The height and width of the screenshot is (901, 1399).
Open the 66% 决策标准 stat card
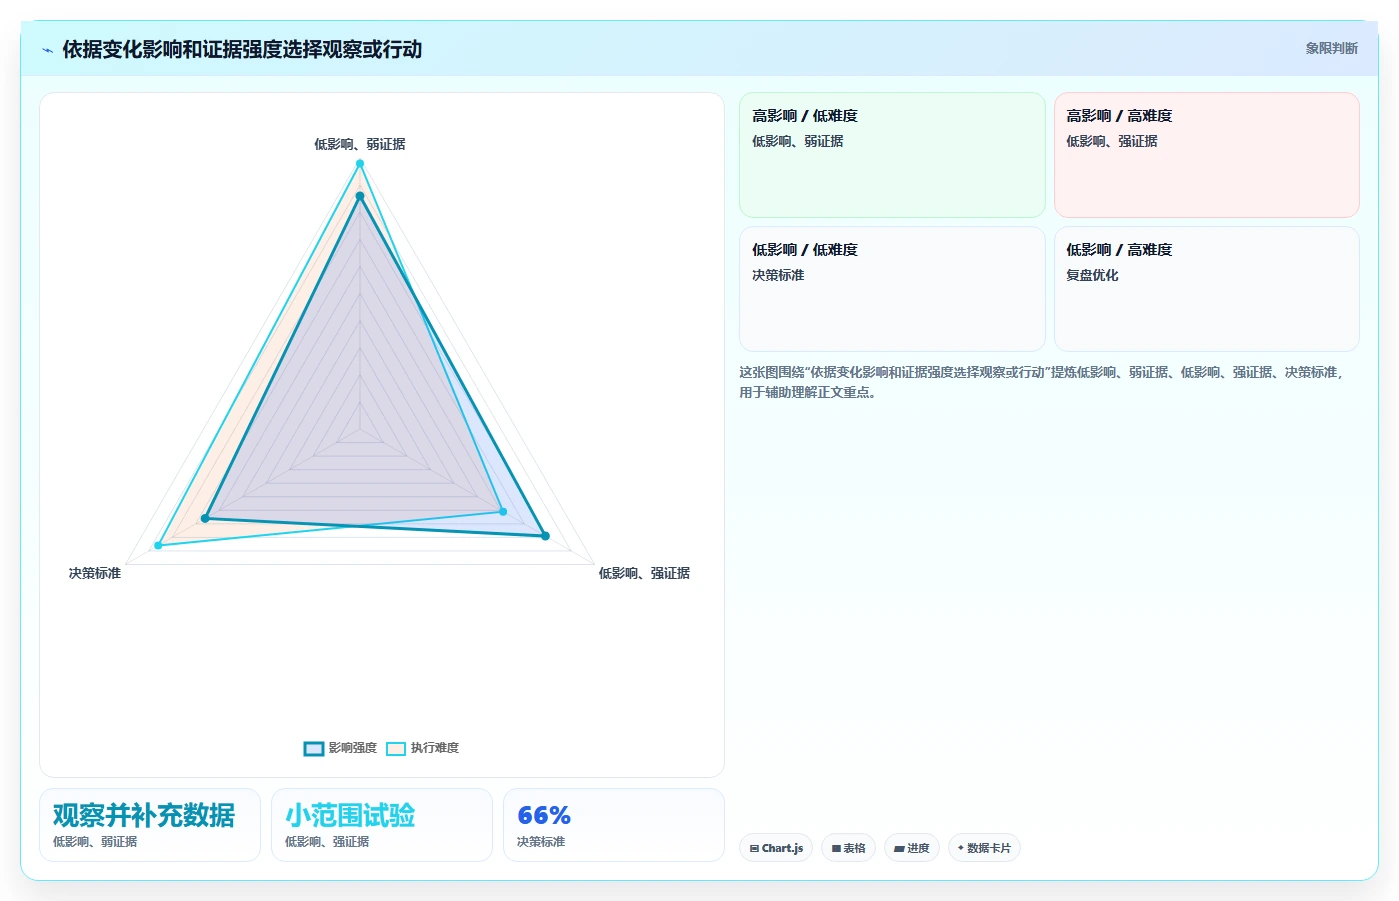614,825
